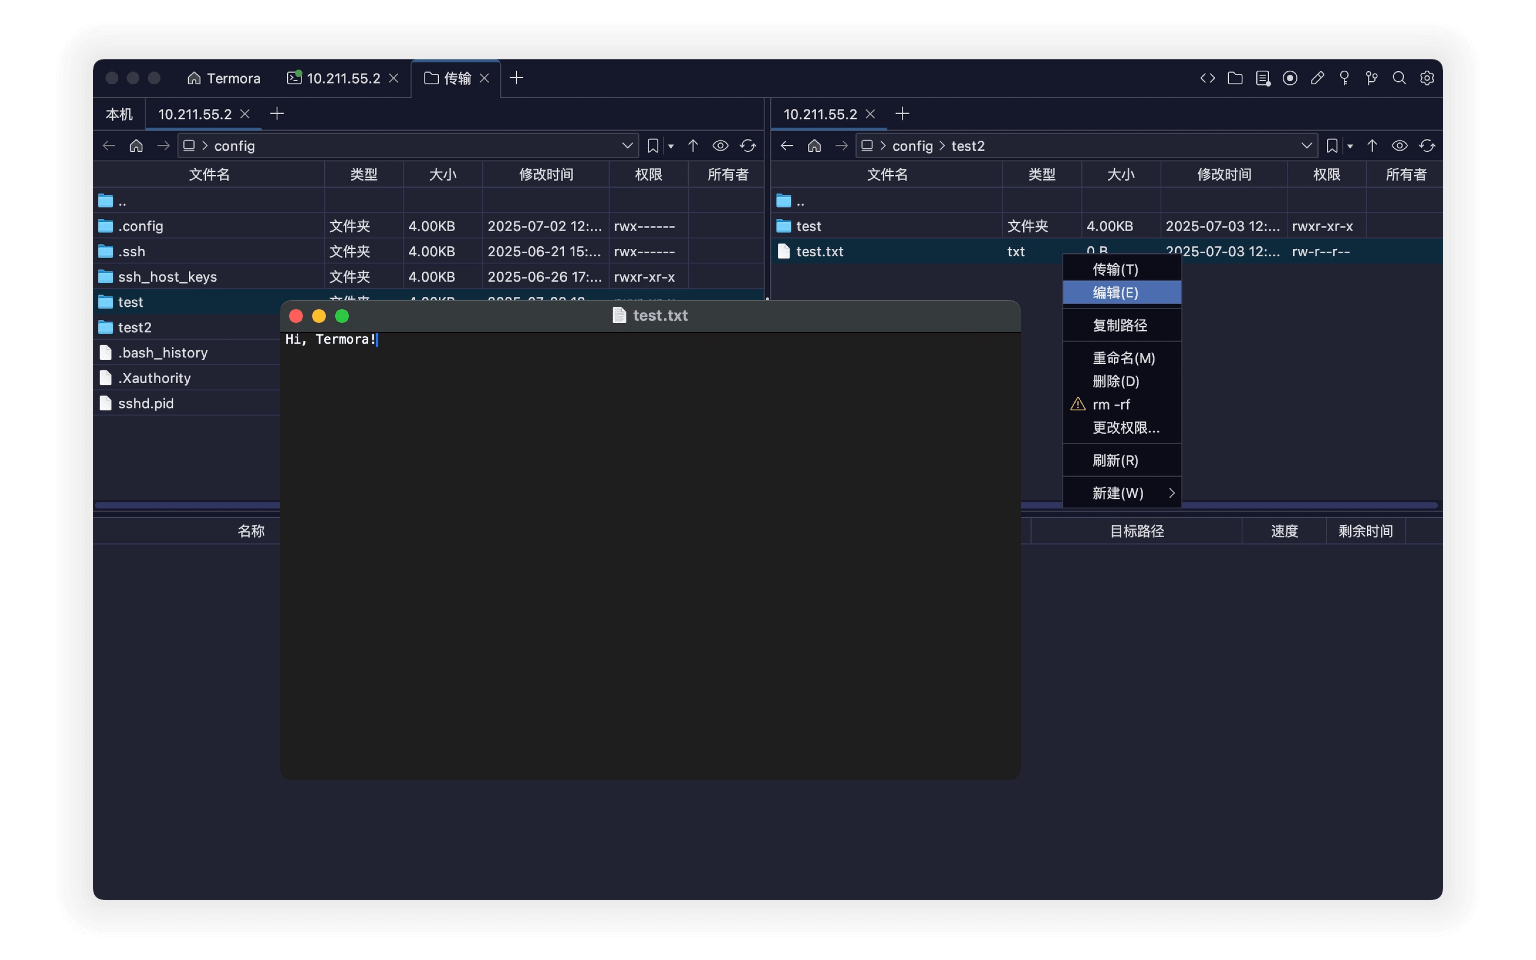Image resolution: width=1536 pixels, height=960 pixels.
Task: Open the settings gear icon
Action: pyautogui.click(x=1427, y=78)
